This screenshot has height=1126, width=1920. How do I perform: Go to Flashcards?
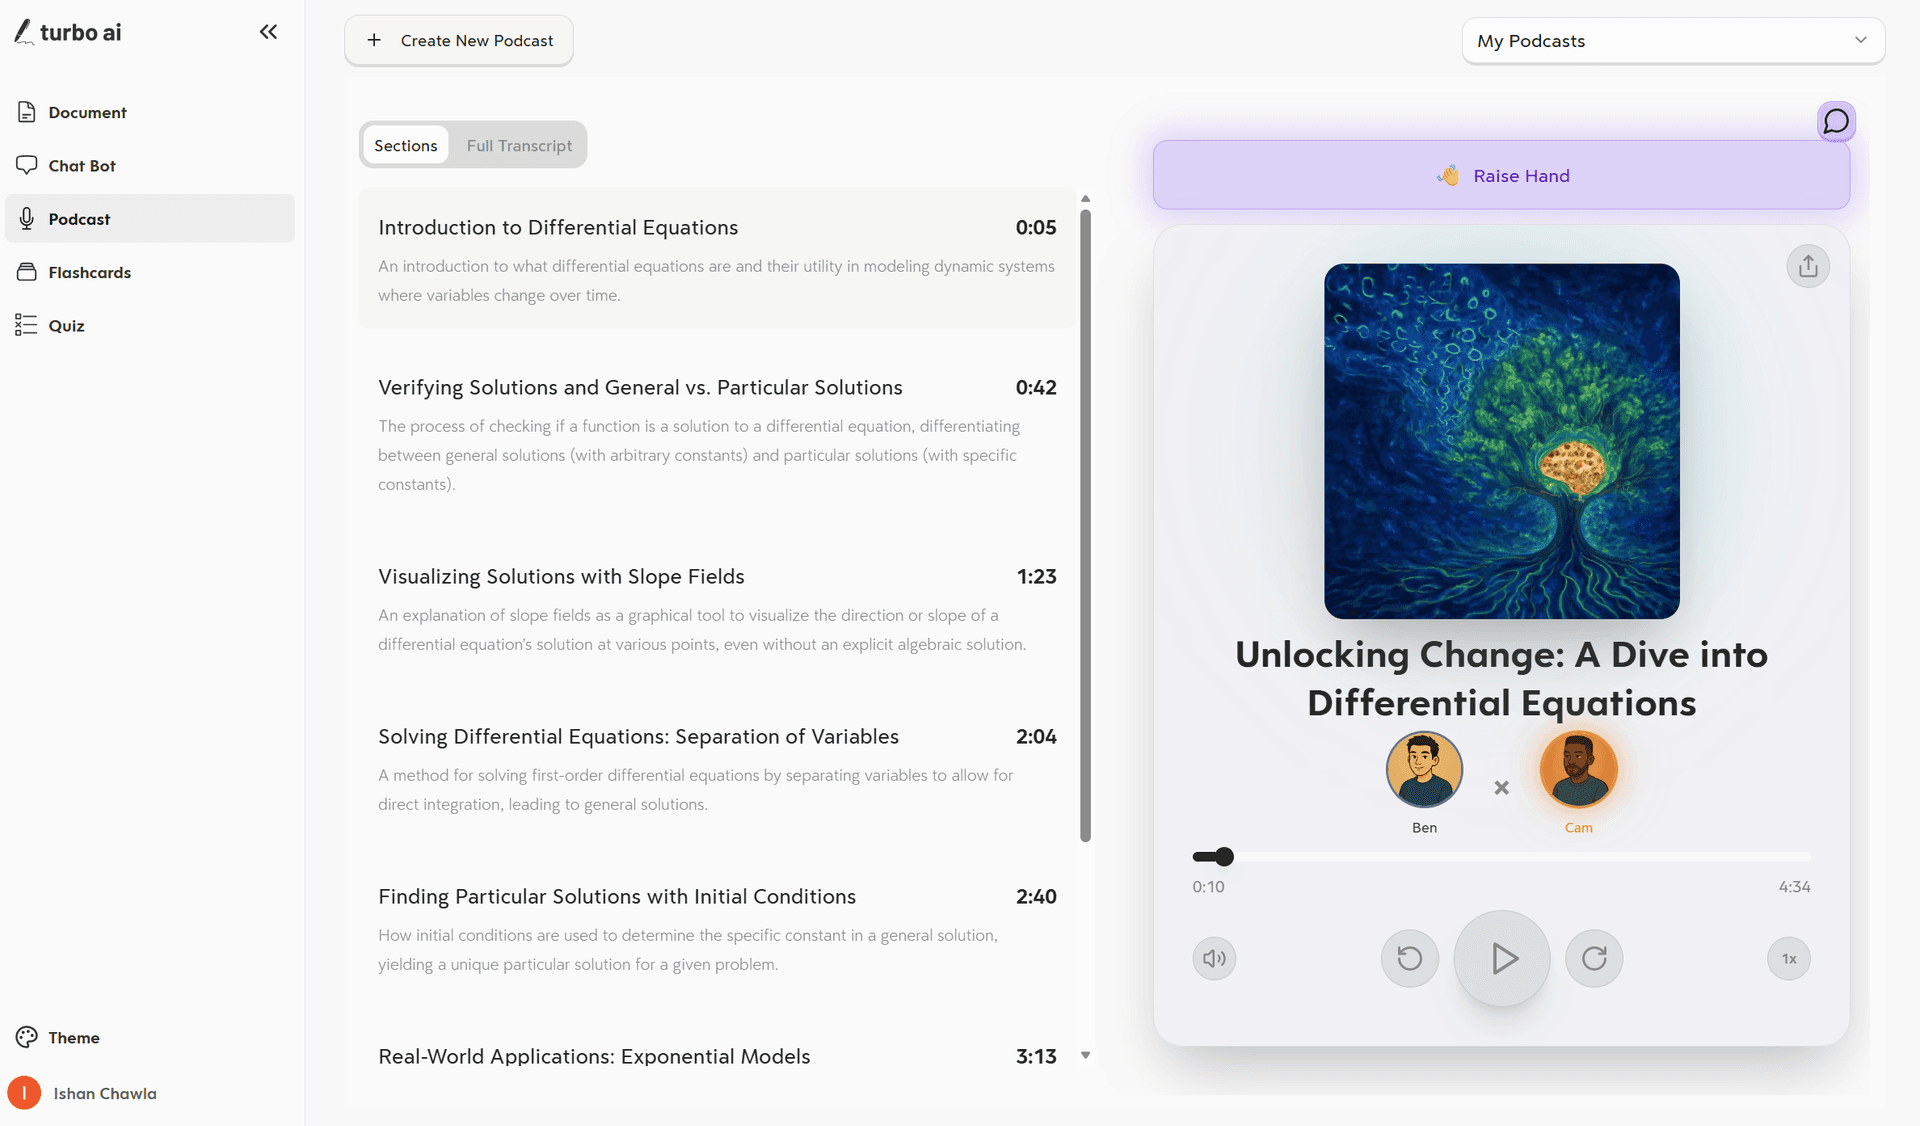click(150, 272)
